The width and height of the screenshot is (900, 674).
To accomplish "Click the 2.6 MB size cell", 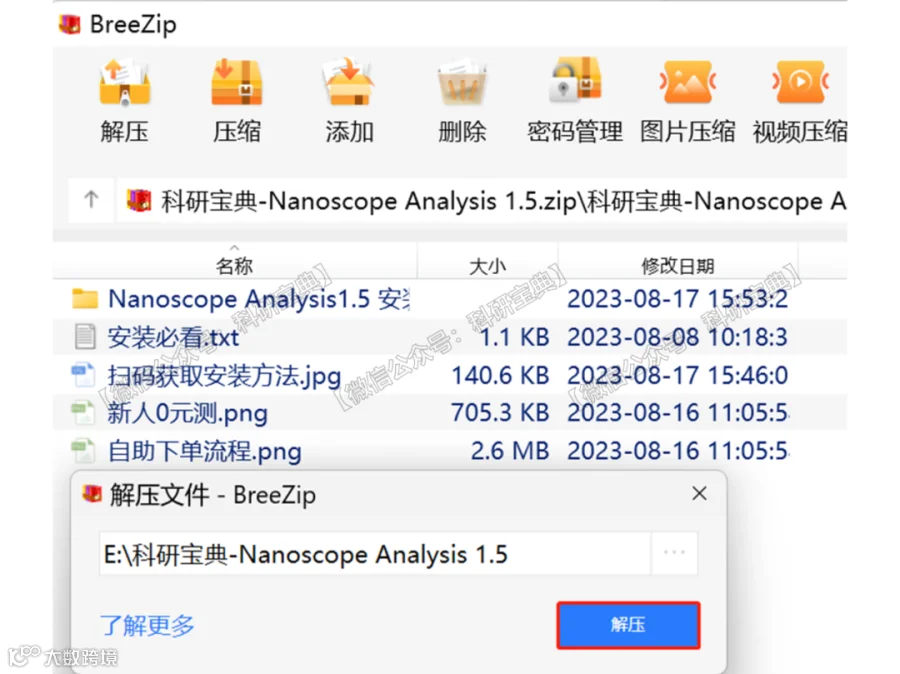I will coord(510,451).
